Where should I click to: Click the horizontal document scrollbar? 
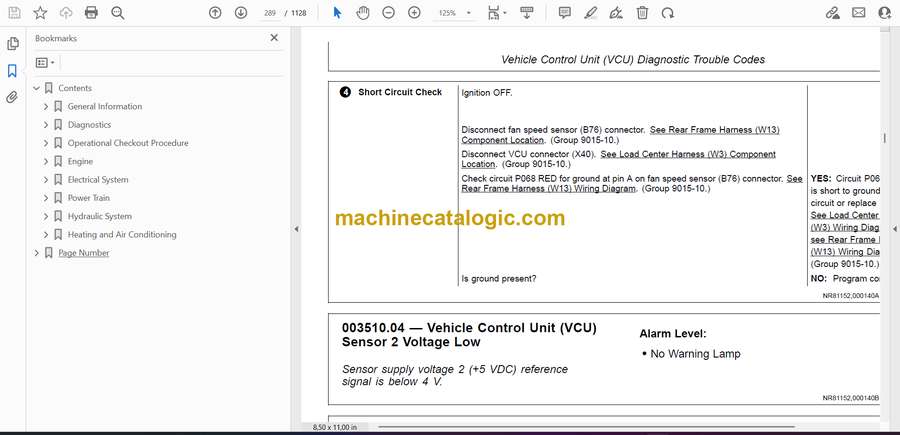[587, 427]
